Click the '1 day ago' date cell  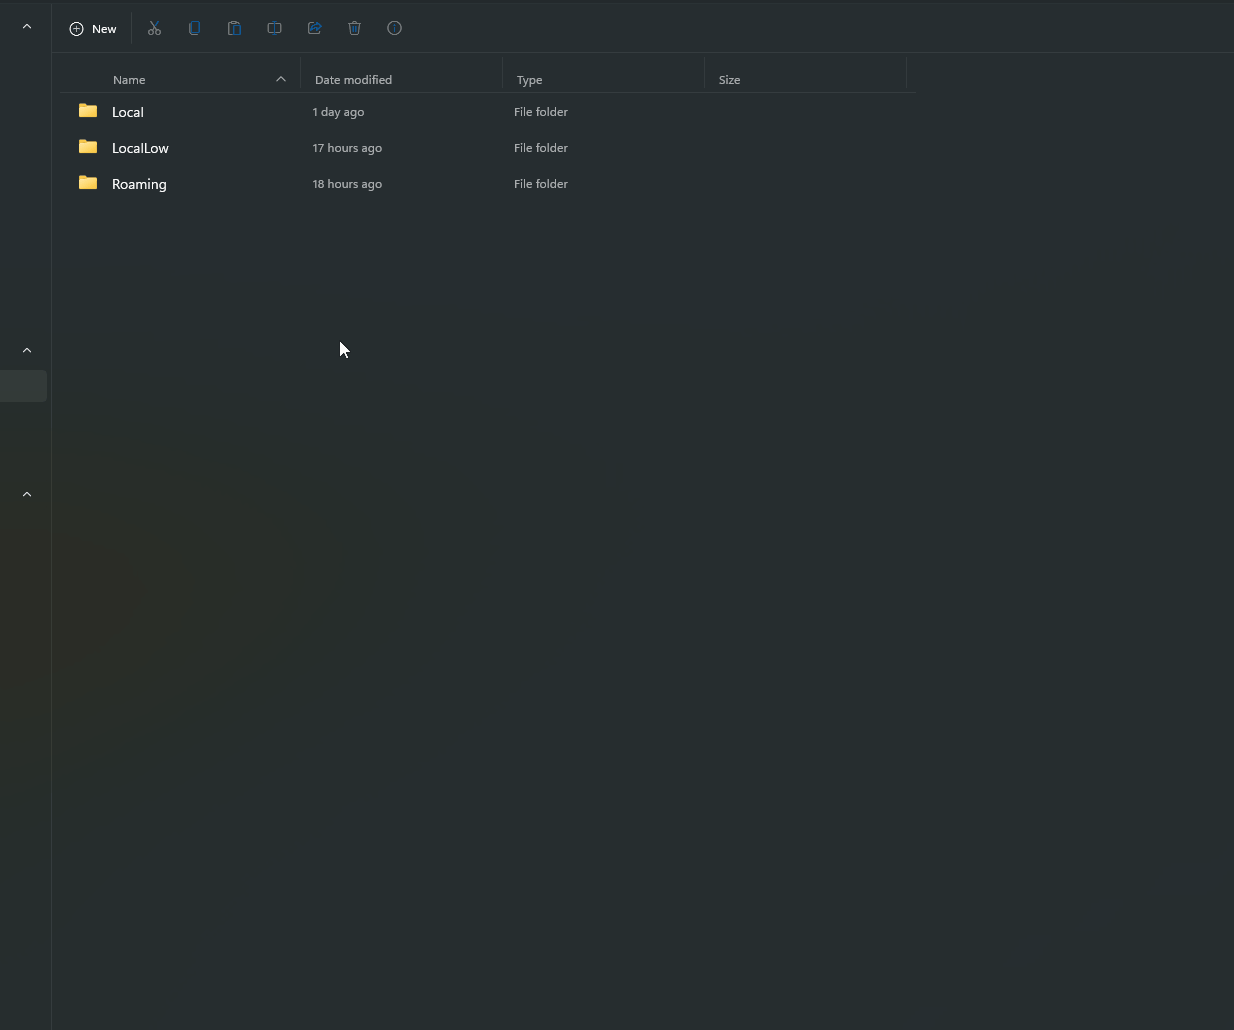point(338,112)
